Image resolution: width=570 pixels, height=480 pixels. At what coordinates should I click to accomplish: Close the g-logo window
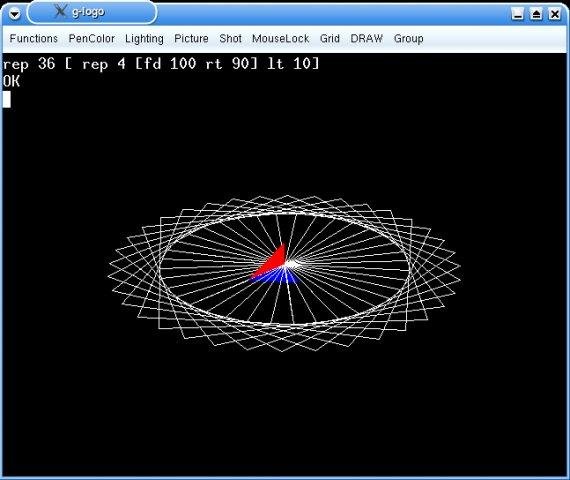pyautogui.click(x=554, y=14)
